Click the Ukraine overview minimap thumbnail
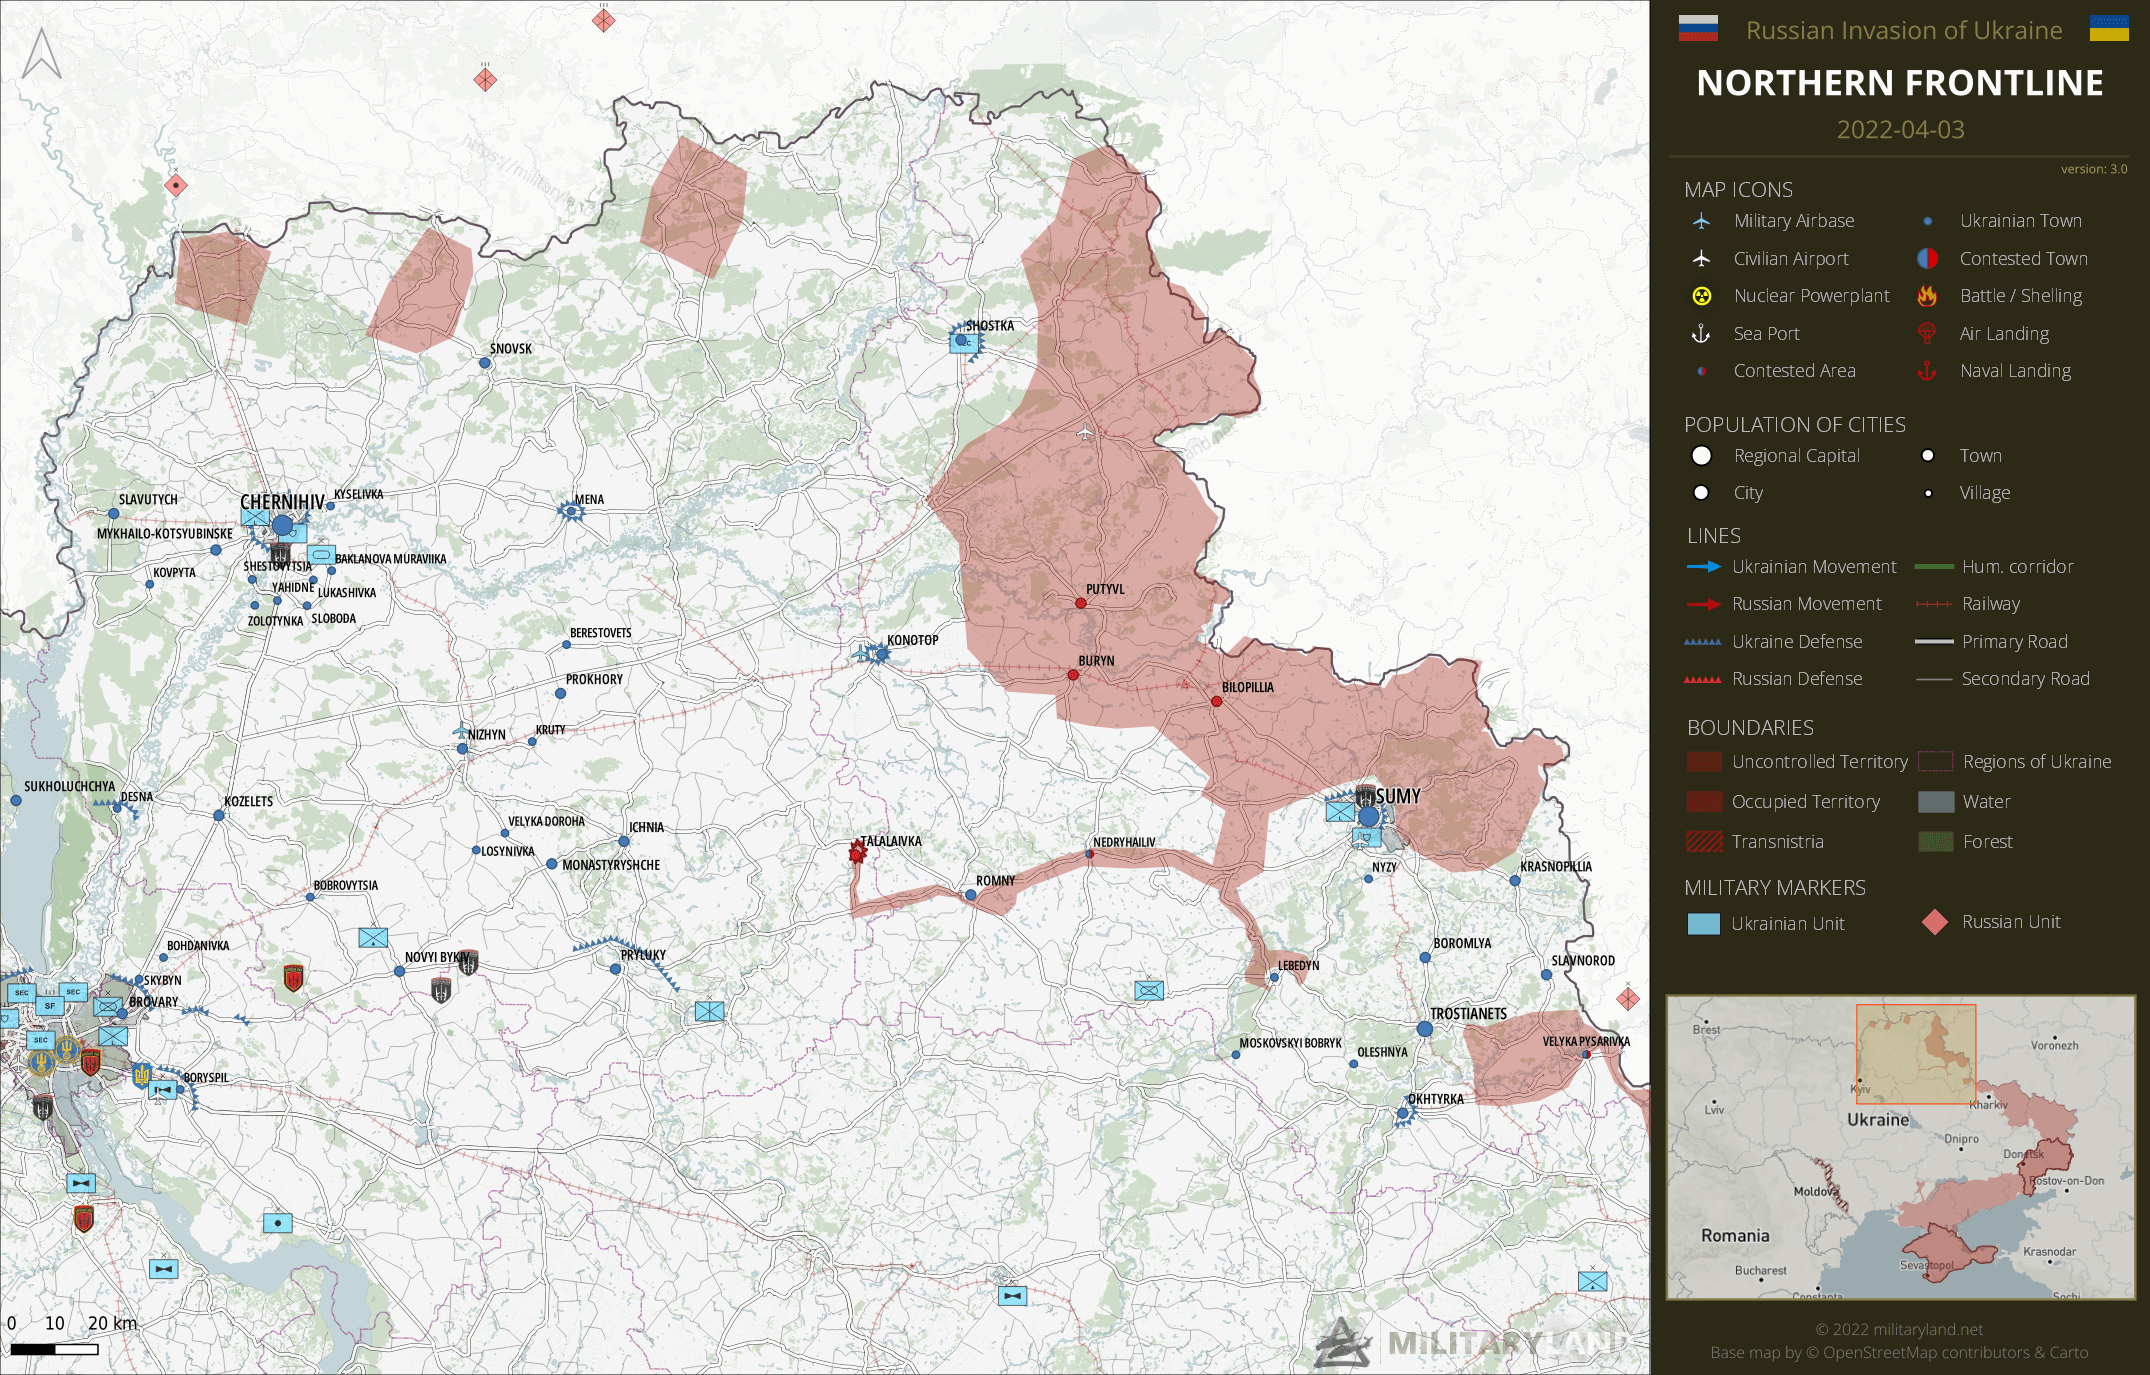 [x=1900, y=1147]
